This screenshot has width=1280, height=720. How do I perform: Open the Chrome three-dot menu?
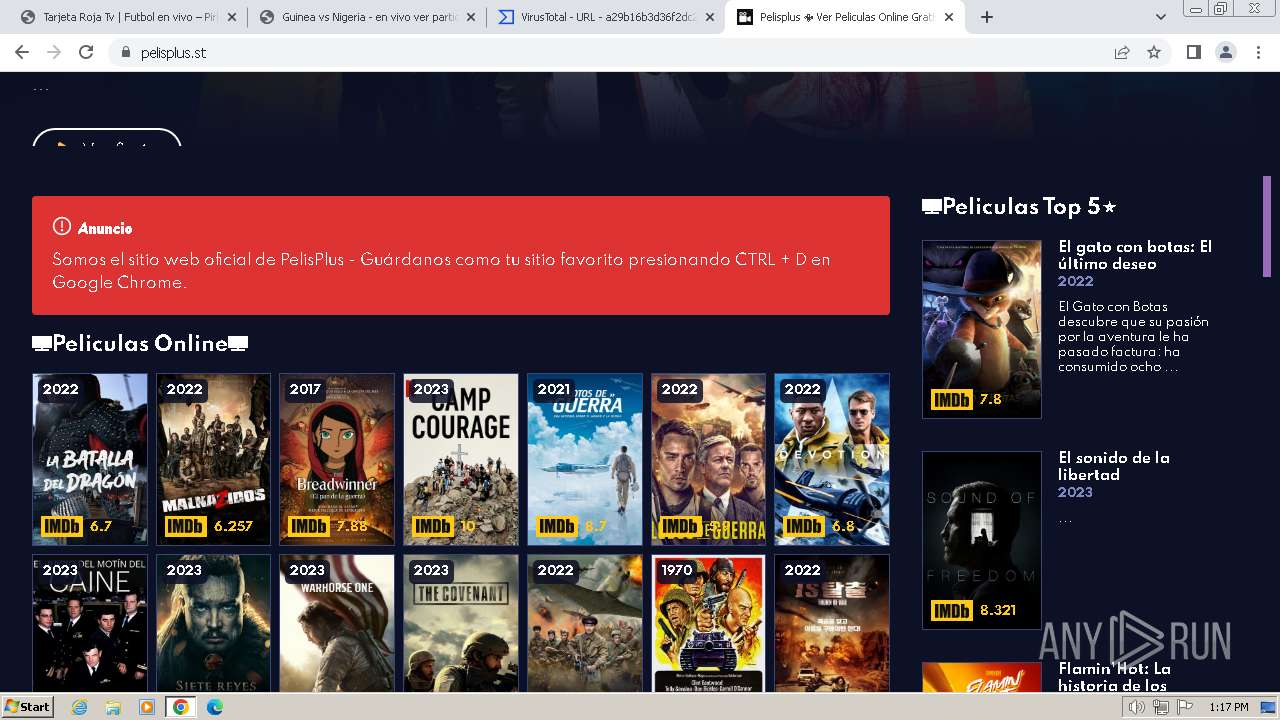pyautogui.click(x=1258, y=52)
